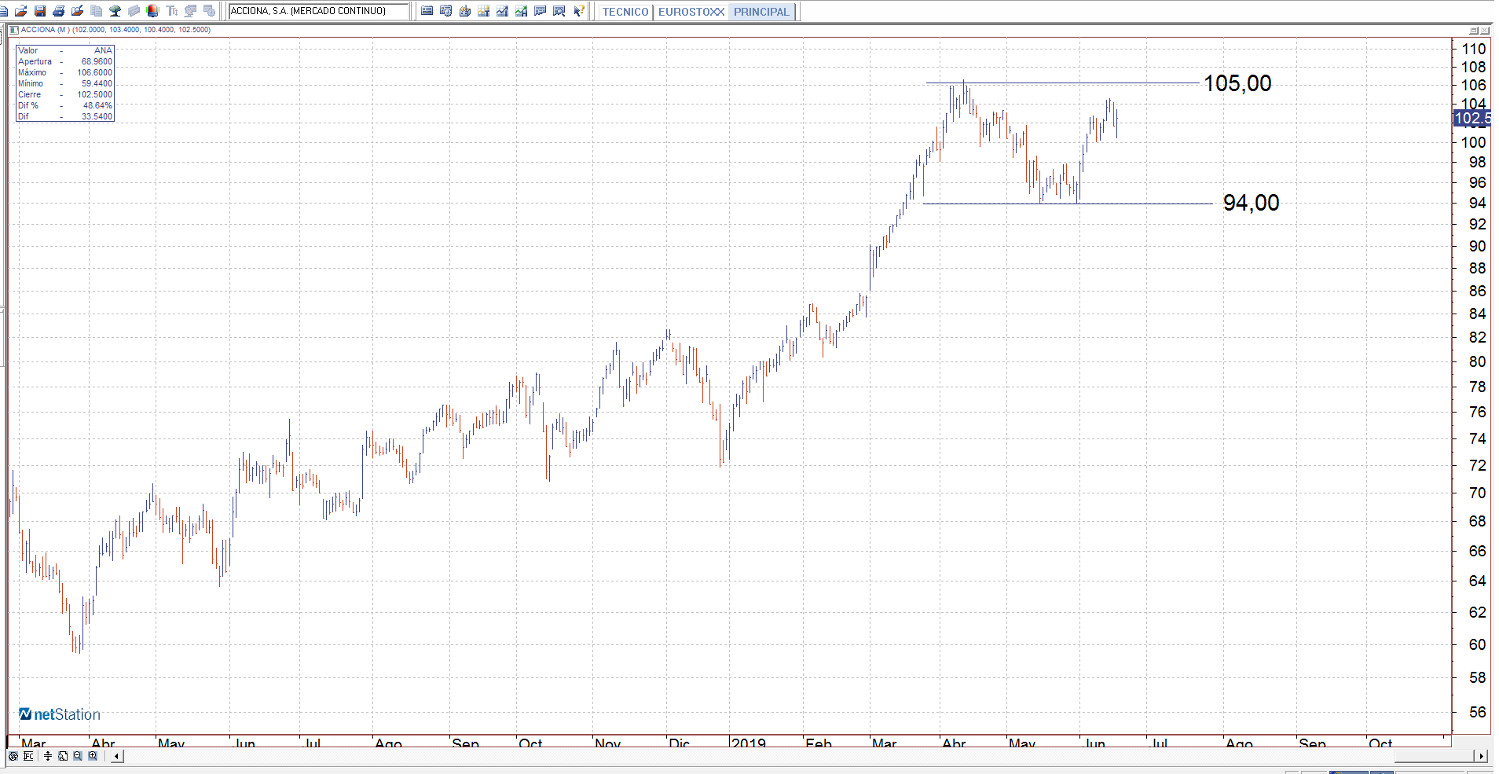1499x774 pixels.
Task: Zoom out with the minus magnifier
Action: (x=78, y=757)
